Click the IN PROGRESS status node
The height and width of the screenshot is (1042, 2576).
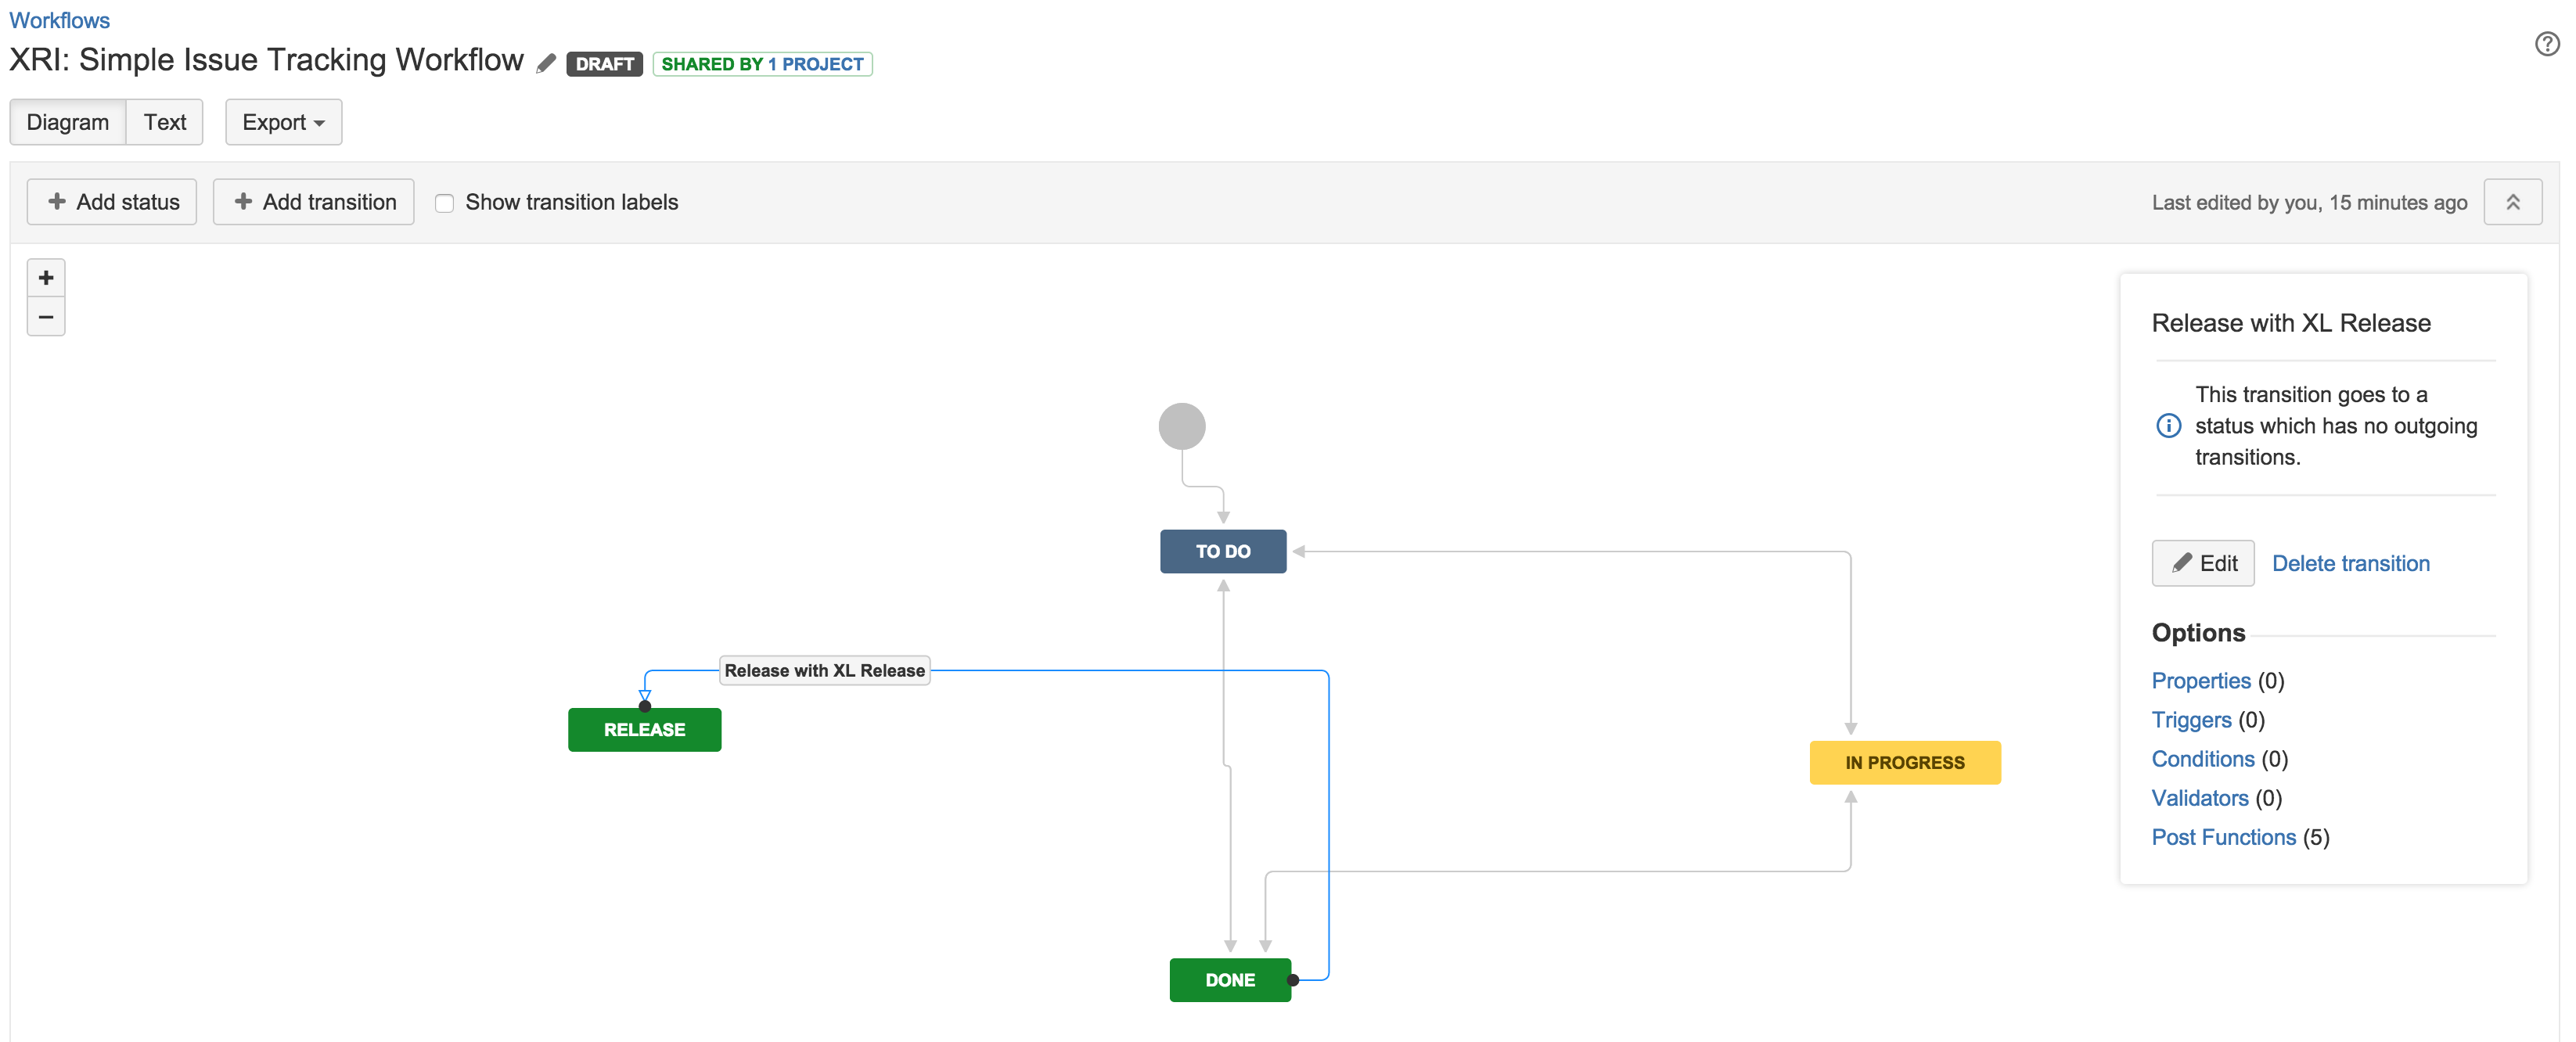tap(1904, 761)
